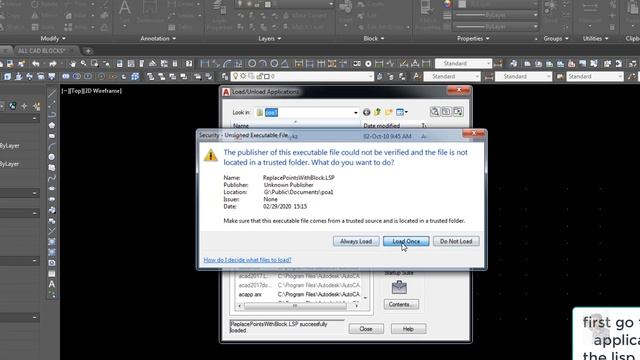
Task: Click the Dimension Style manager icon
Action: point(498,63)
